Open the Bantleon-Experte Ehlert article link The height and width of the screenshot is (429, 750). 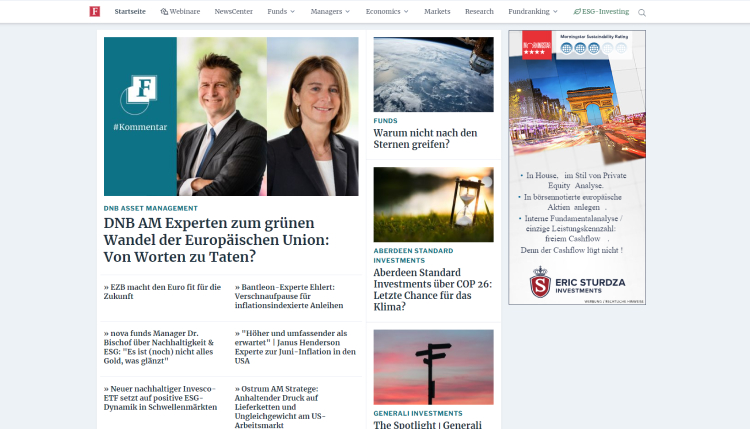(289, 296)
